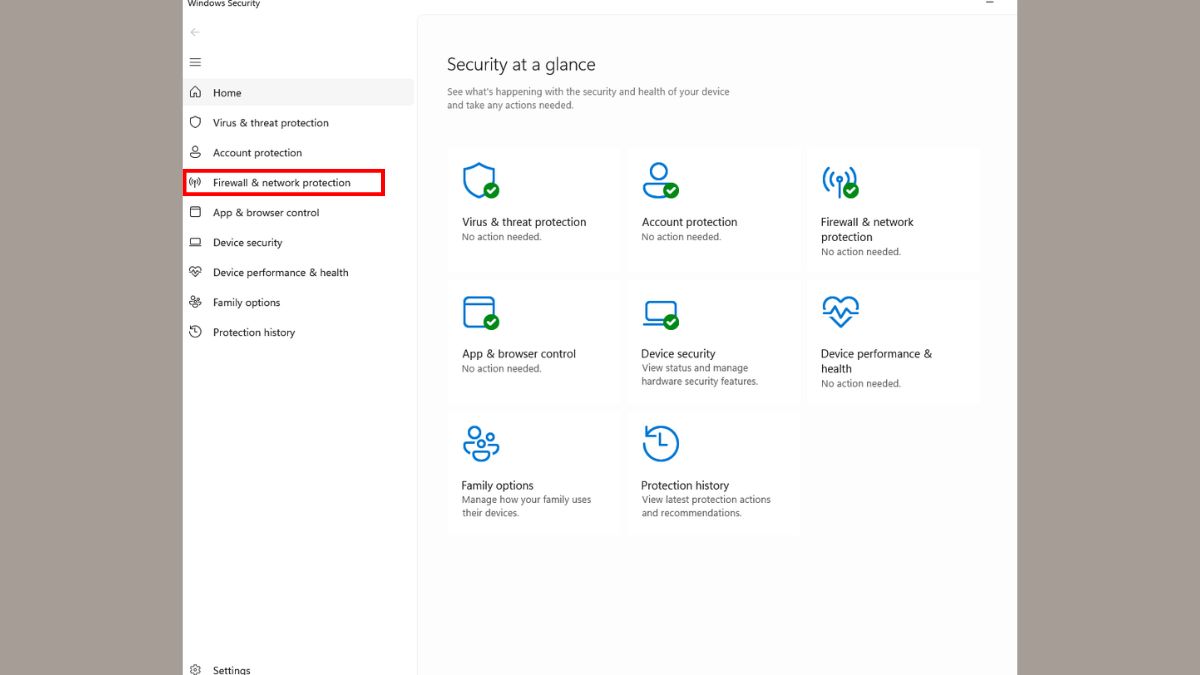Click the Virus & threat protection shield tile icon
This screenshot has width=1200, height=675.
point(481,181)
